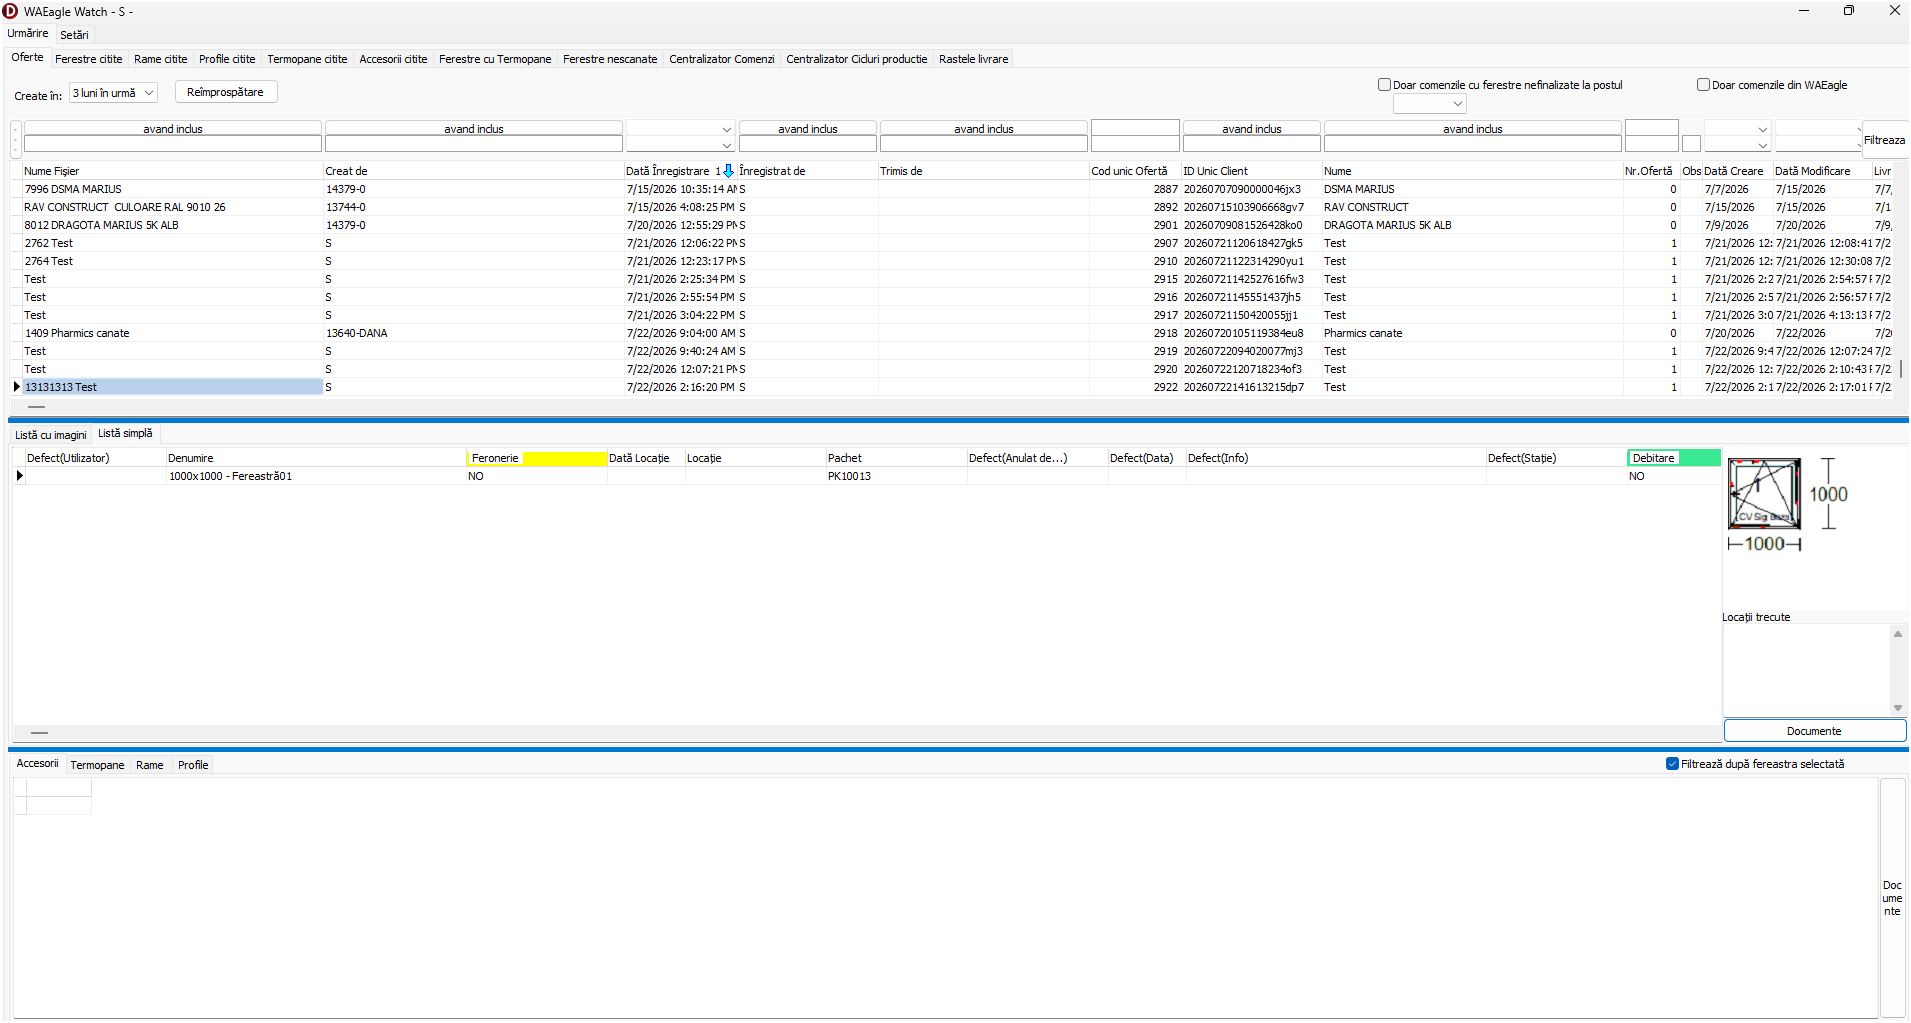The width and height of the screenshot is (1911, 1023).
Task: Switch to the Rame citite tab
Action: point(161,59)
